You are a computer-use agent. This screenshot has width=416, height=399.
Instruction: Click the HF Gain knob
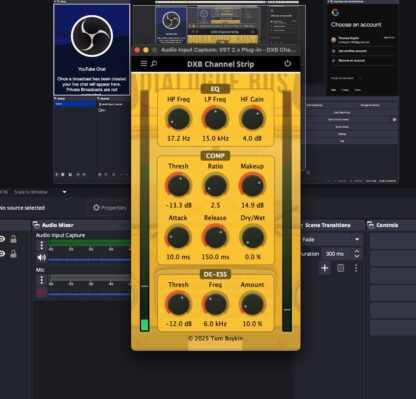pyautogui.click(x=252, y=119)
